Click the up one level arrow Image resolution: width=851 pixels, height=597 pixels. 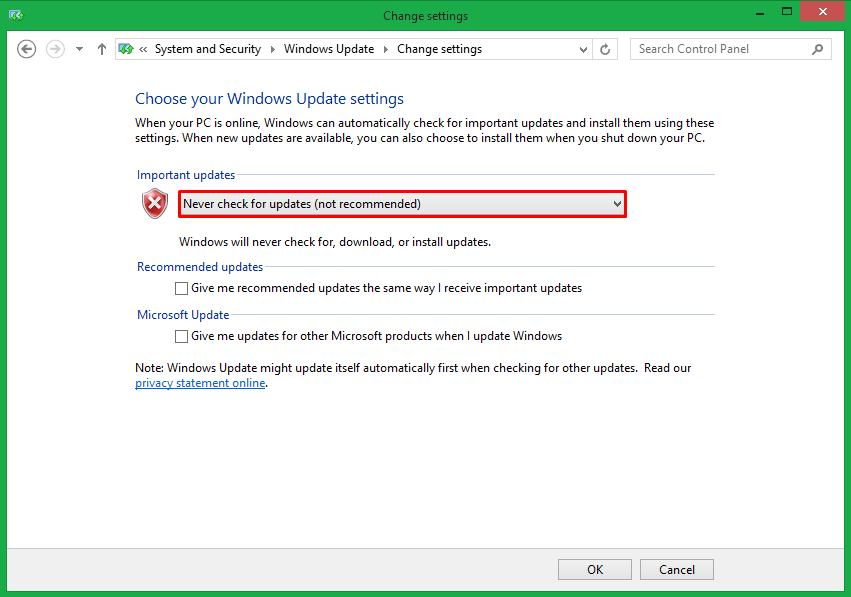tap(101, 48)
